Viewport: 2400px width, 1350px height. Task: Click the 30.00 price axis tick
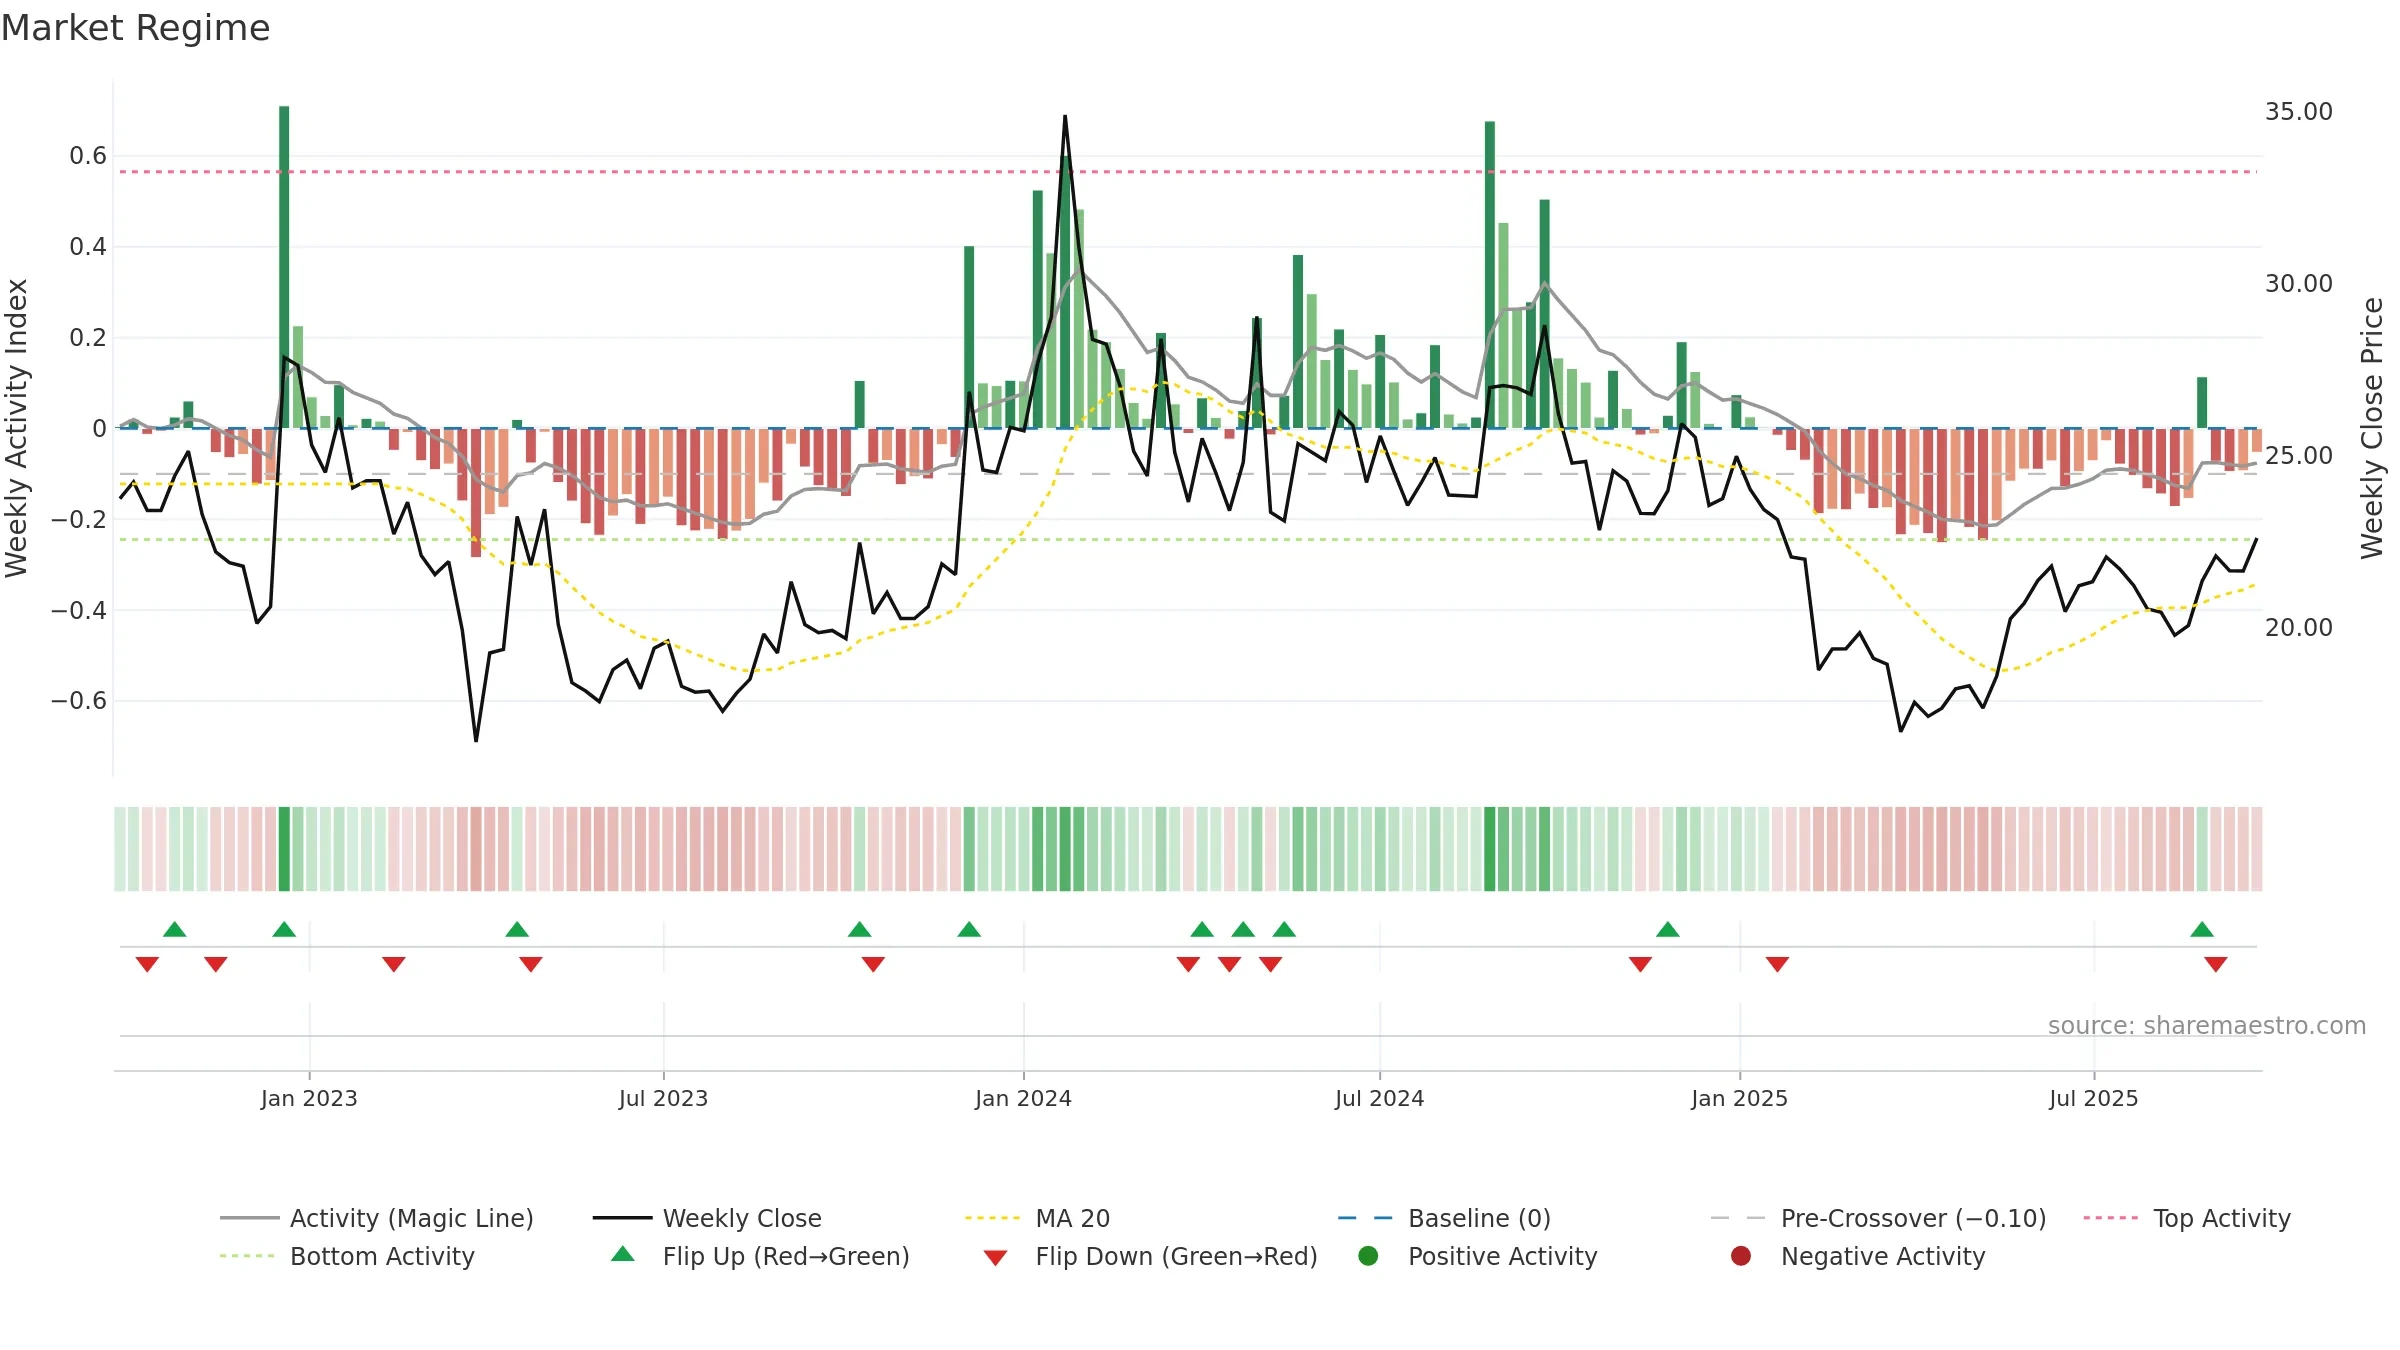[x=2298, y=284]
